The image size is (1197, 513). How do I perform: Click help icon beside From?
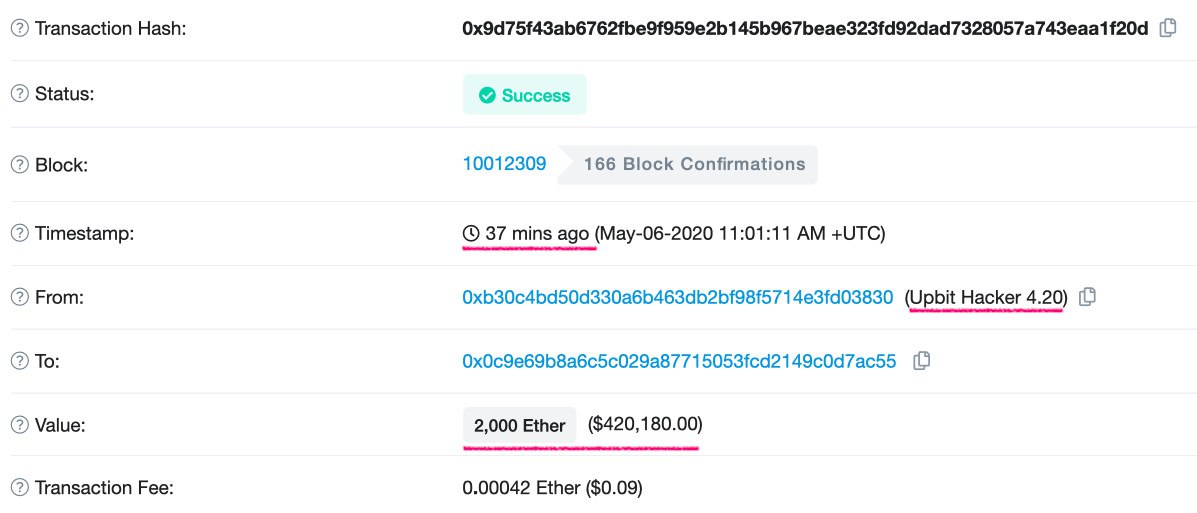click(x=20, y=297)
